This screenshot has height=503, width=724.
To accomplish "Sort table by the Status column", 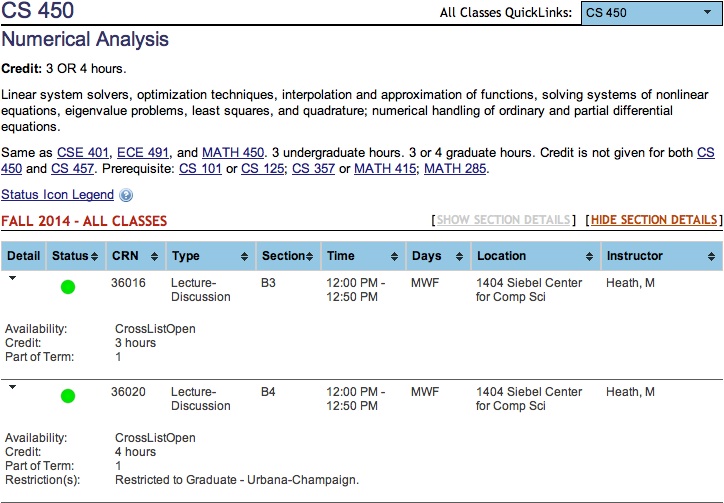I will pos(75,257).
